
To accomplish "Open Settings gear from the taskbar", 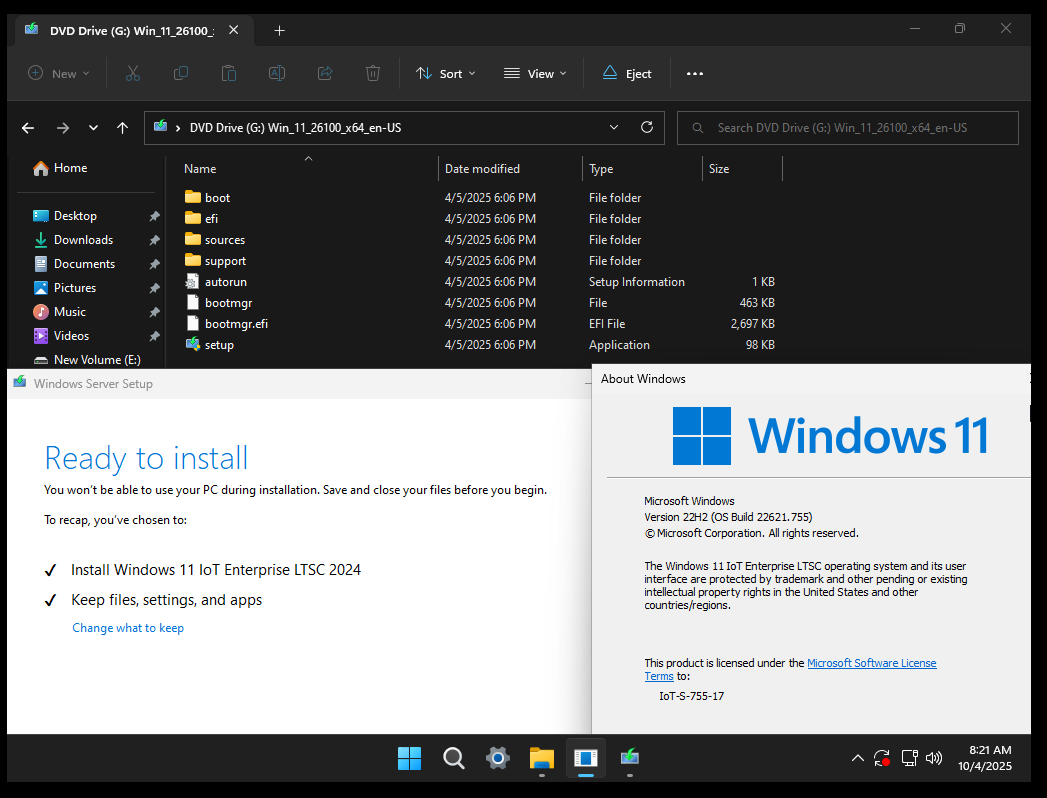I will [x=497, y=758].
